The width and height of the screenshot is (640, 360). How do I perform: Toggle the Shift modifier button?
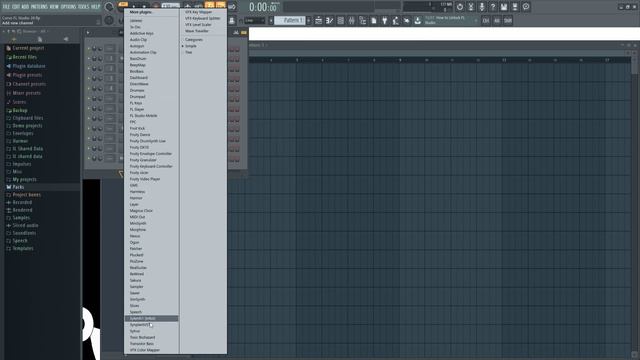point(508,20)
